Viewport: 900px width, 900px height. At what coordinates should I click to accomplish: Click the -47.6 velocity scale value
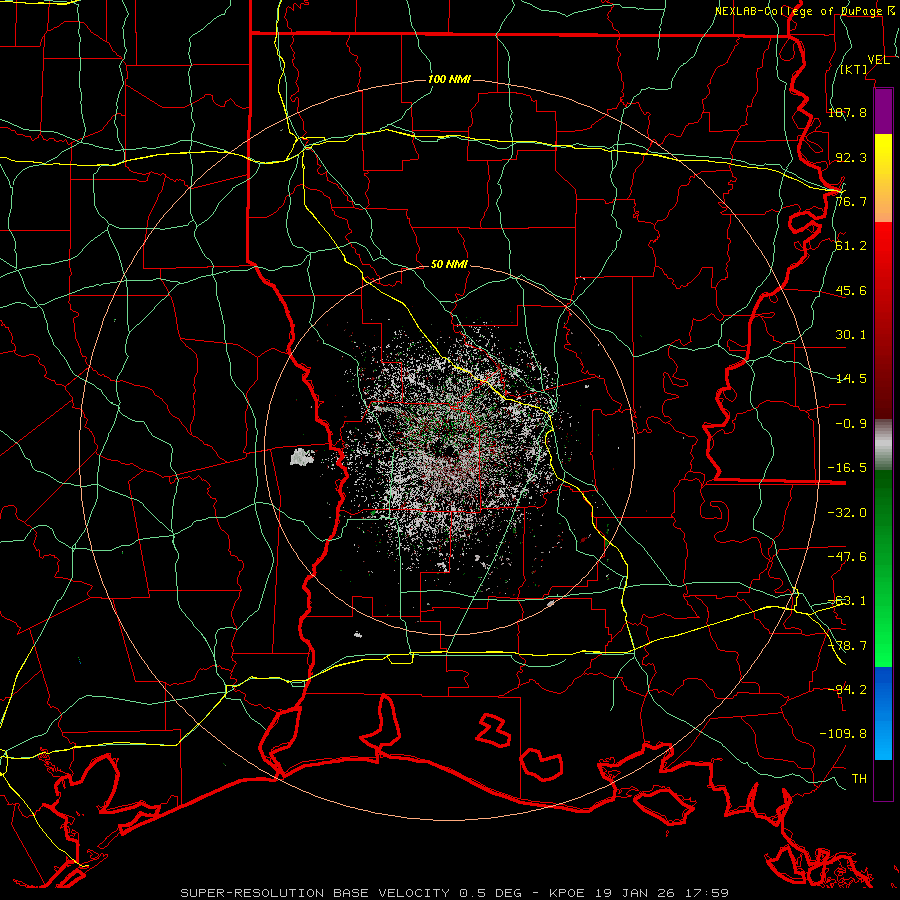[x=848, y=557]
